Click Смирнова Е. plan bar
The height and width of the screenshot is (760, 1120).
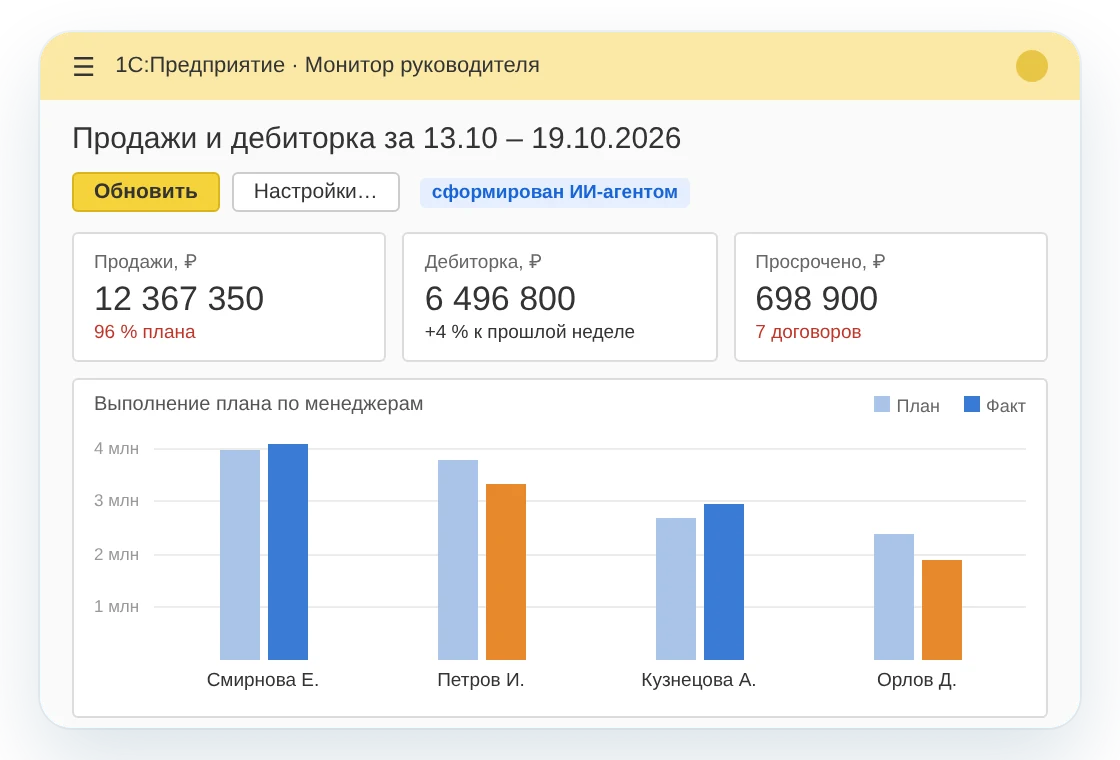pyautogui.click(x=240, y=555)
